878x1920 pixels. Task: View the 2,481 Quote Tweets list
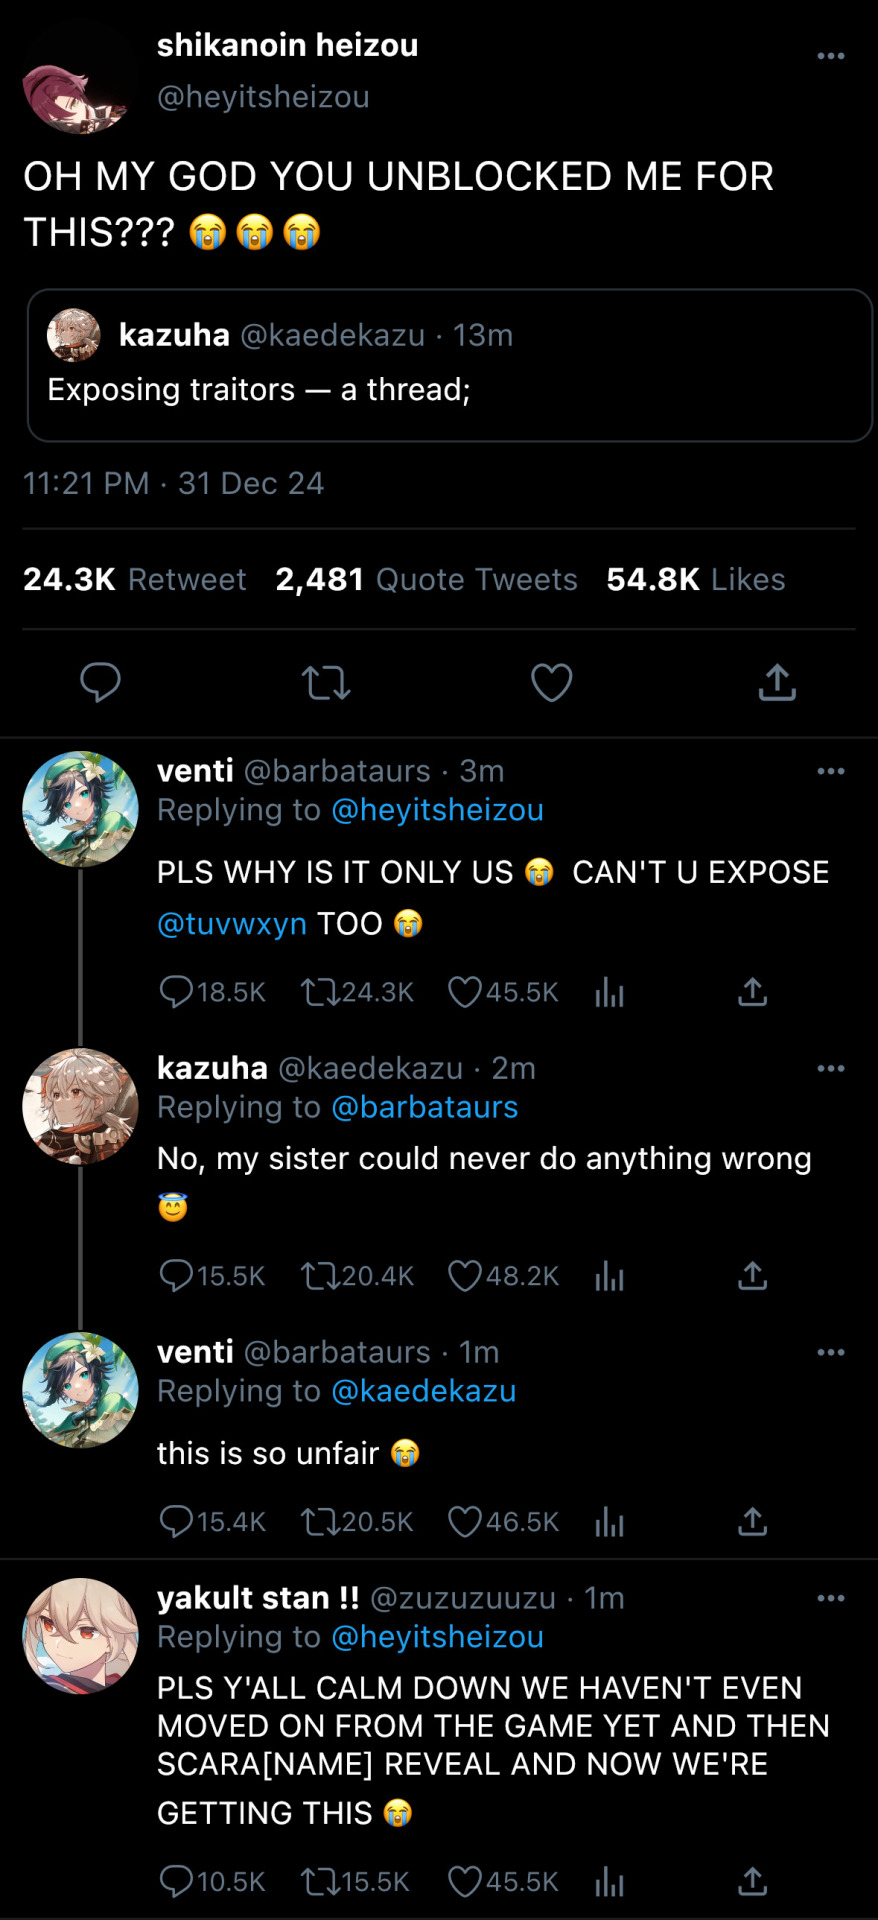[426, 580]
